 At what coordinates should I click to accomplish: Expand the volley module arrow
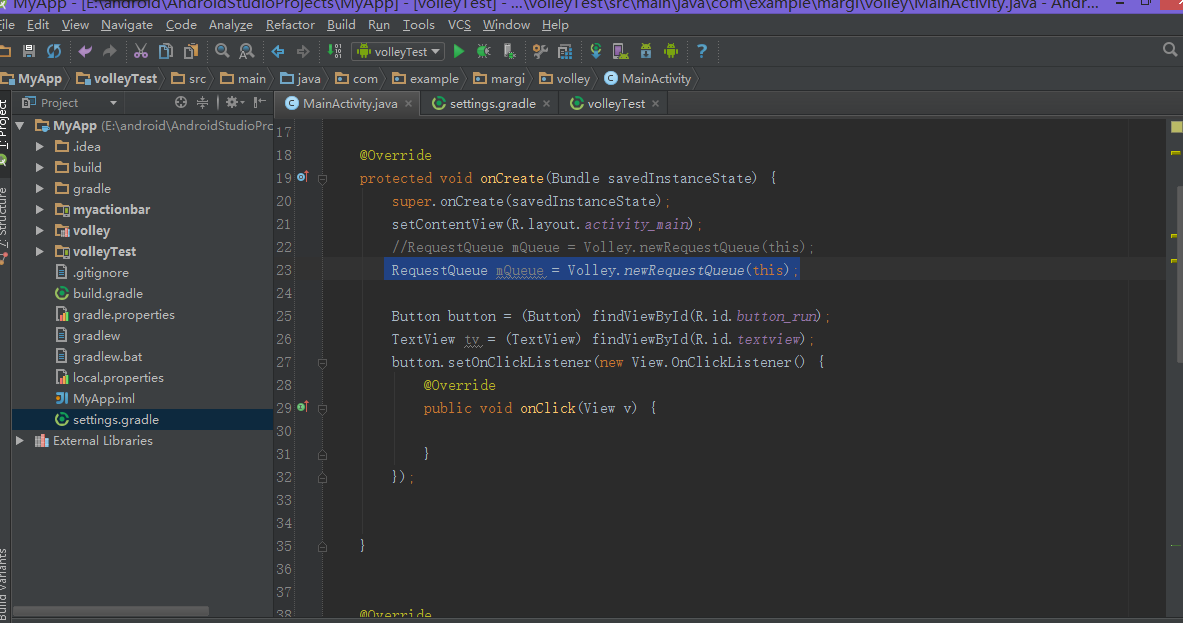click(40, 231)
